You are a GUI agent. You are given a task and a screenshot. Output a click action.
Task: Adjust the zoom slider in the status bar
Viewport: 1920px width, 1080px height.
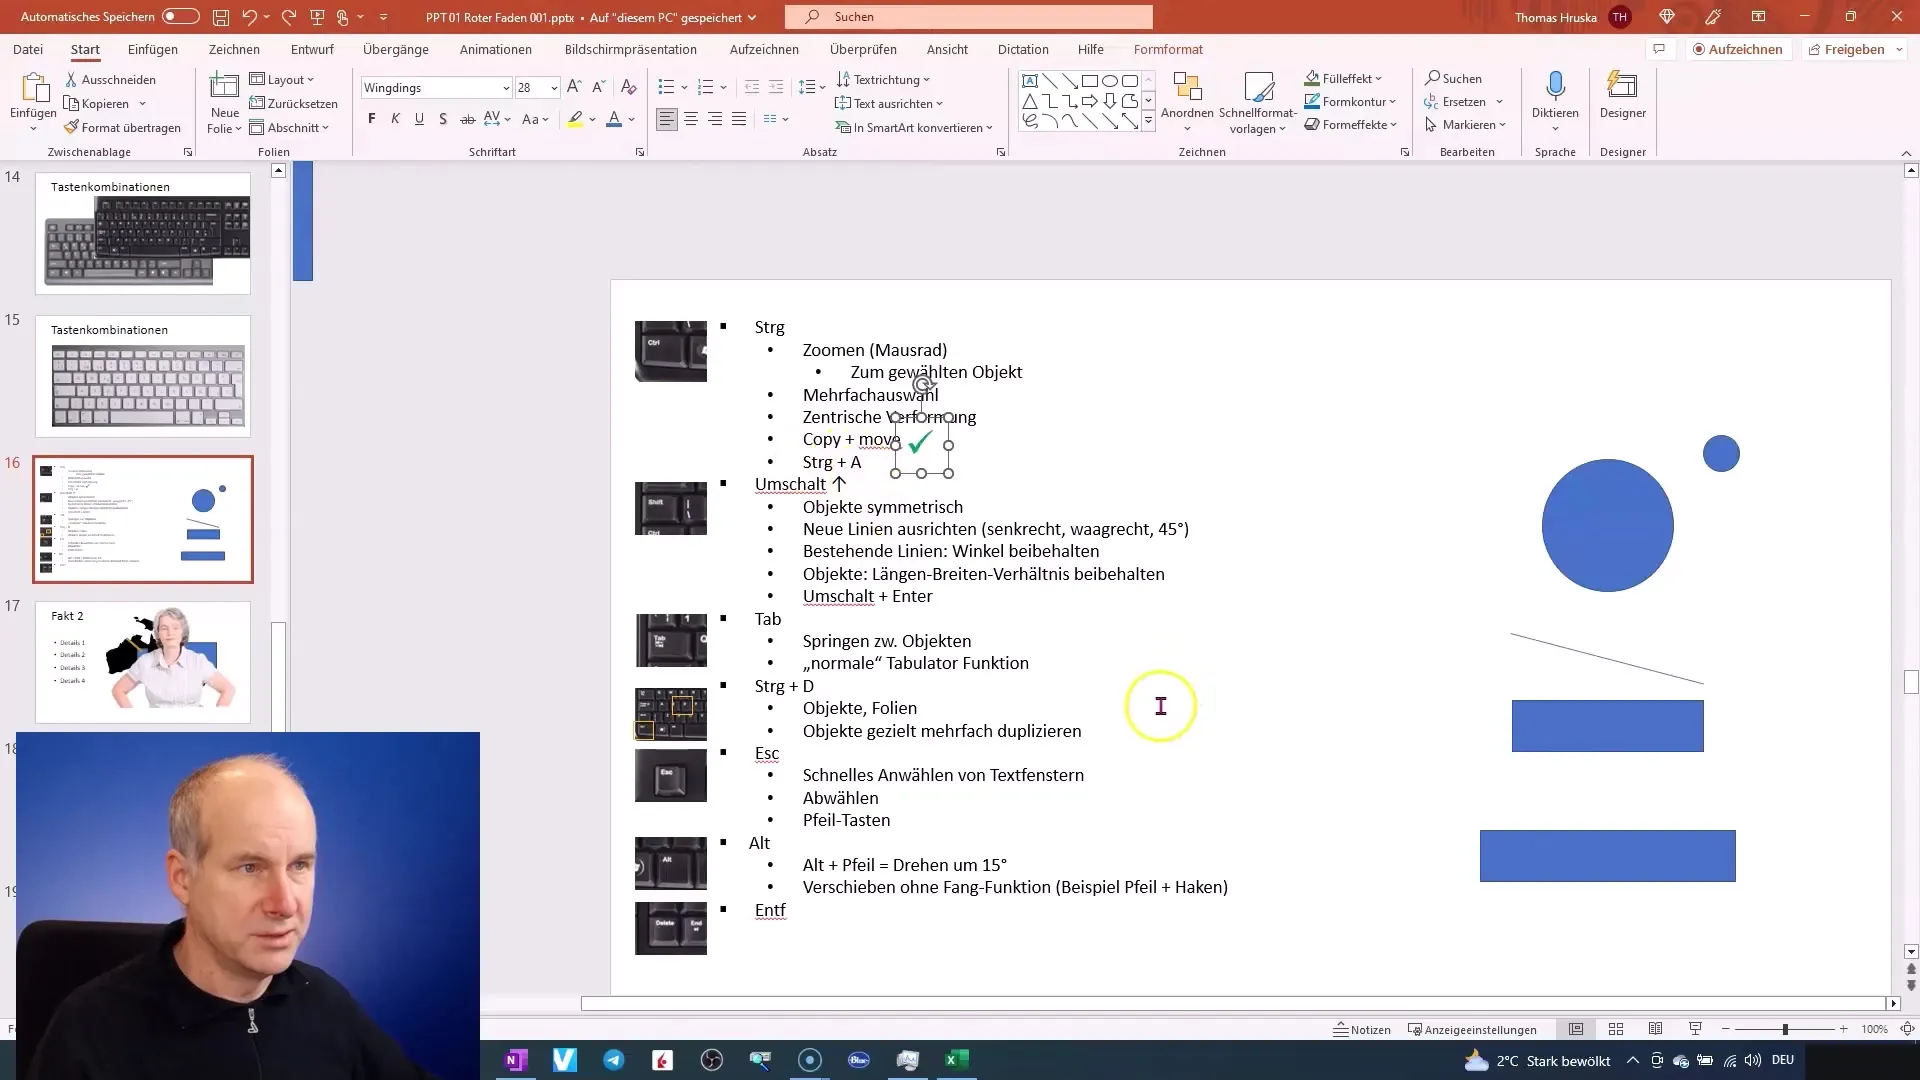click(x=1785, y=1029)
